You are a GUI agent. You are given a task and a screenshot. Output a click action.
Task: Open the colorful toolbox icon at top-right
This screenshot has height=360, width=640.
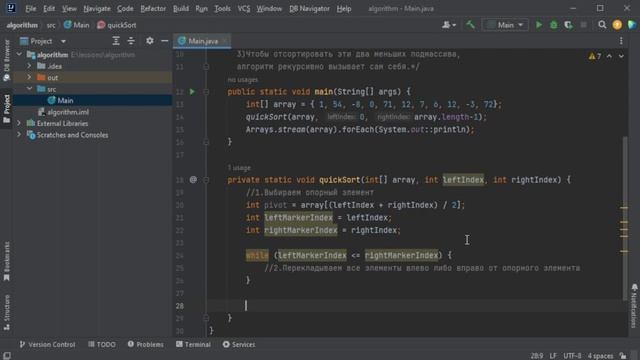[632, 25]
